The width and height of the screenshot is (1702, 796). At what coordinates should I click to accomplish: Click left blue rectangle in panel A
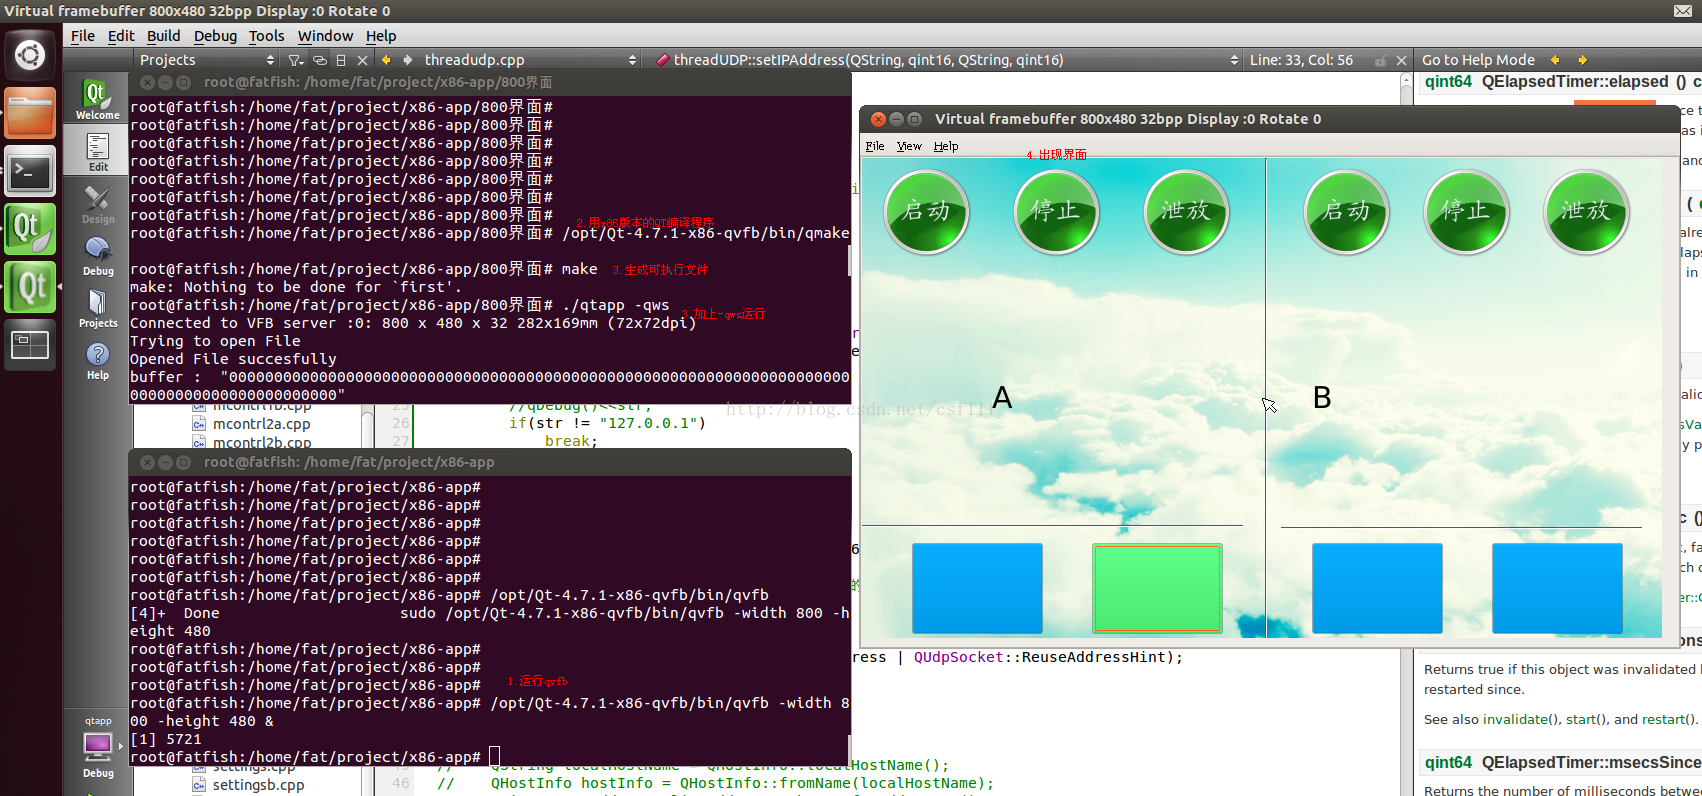(977, 588)
